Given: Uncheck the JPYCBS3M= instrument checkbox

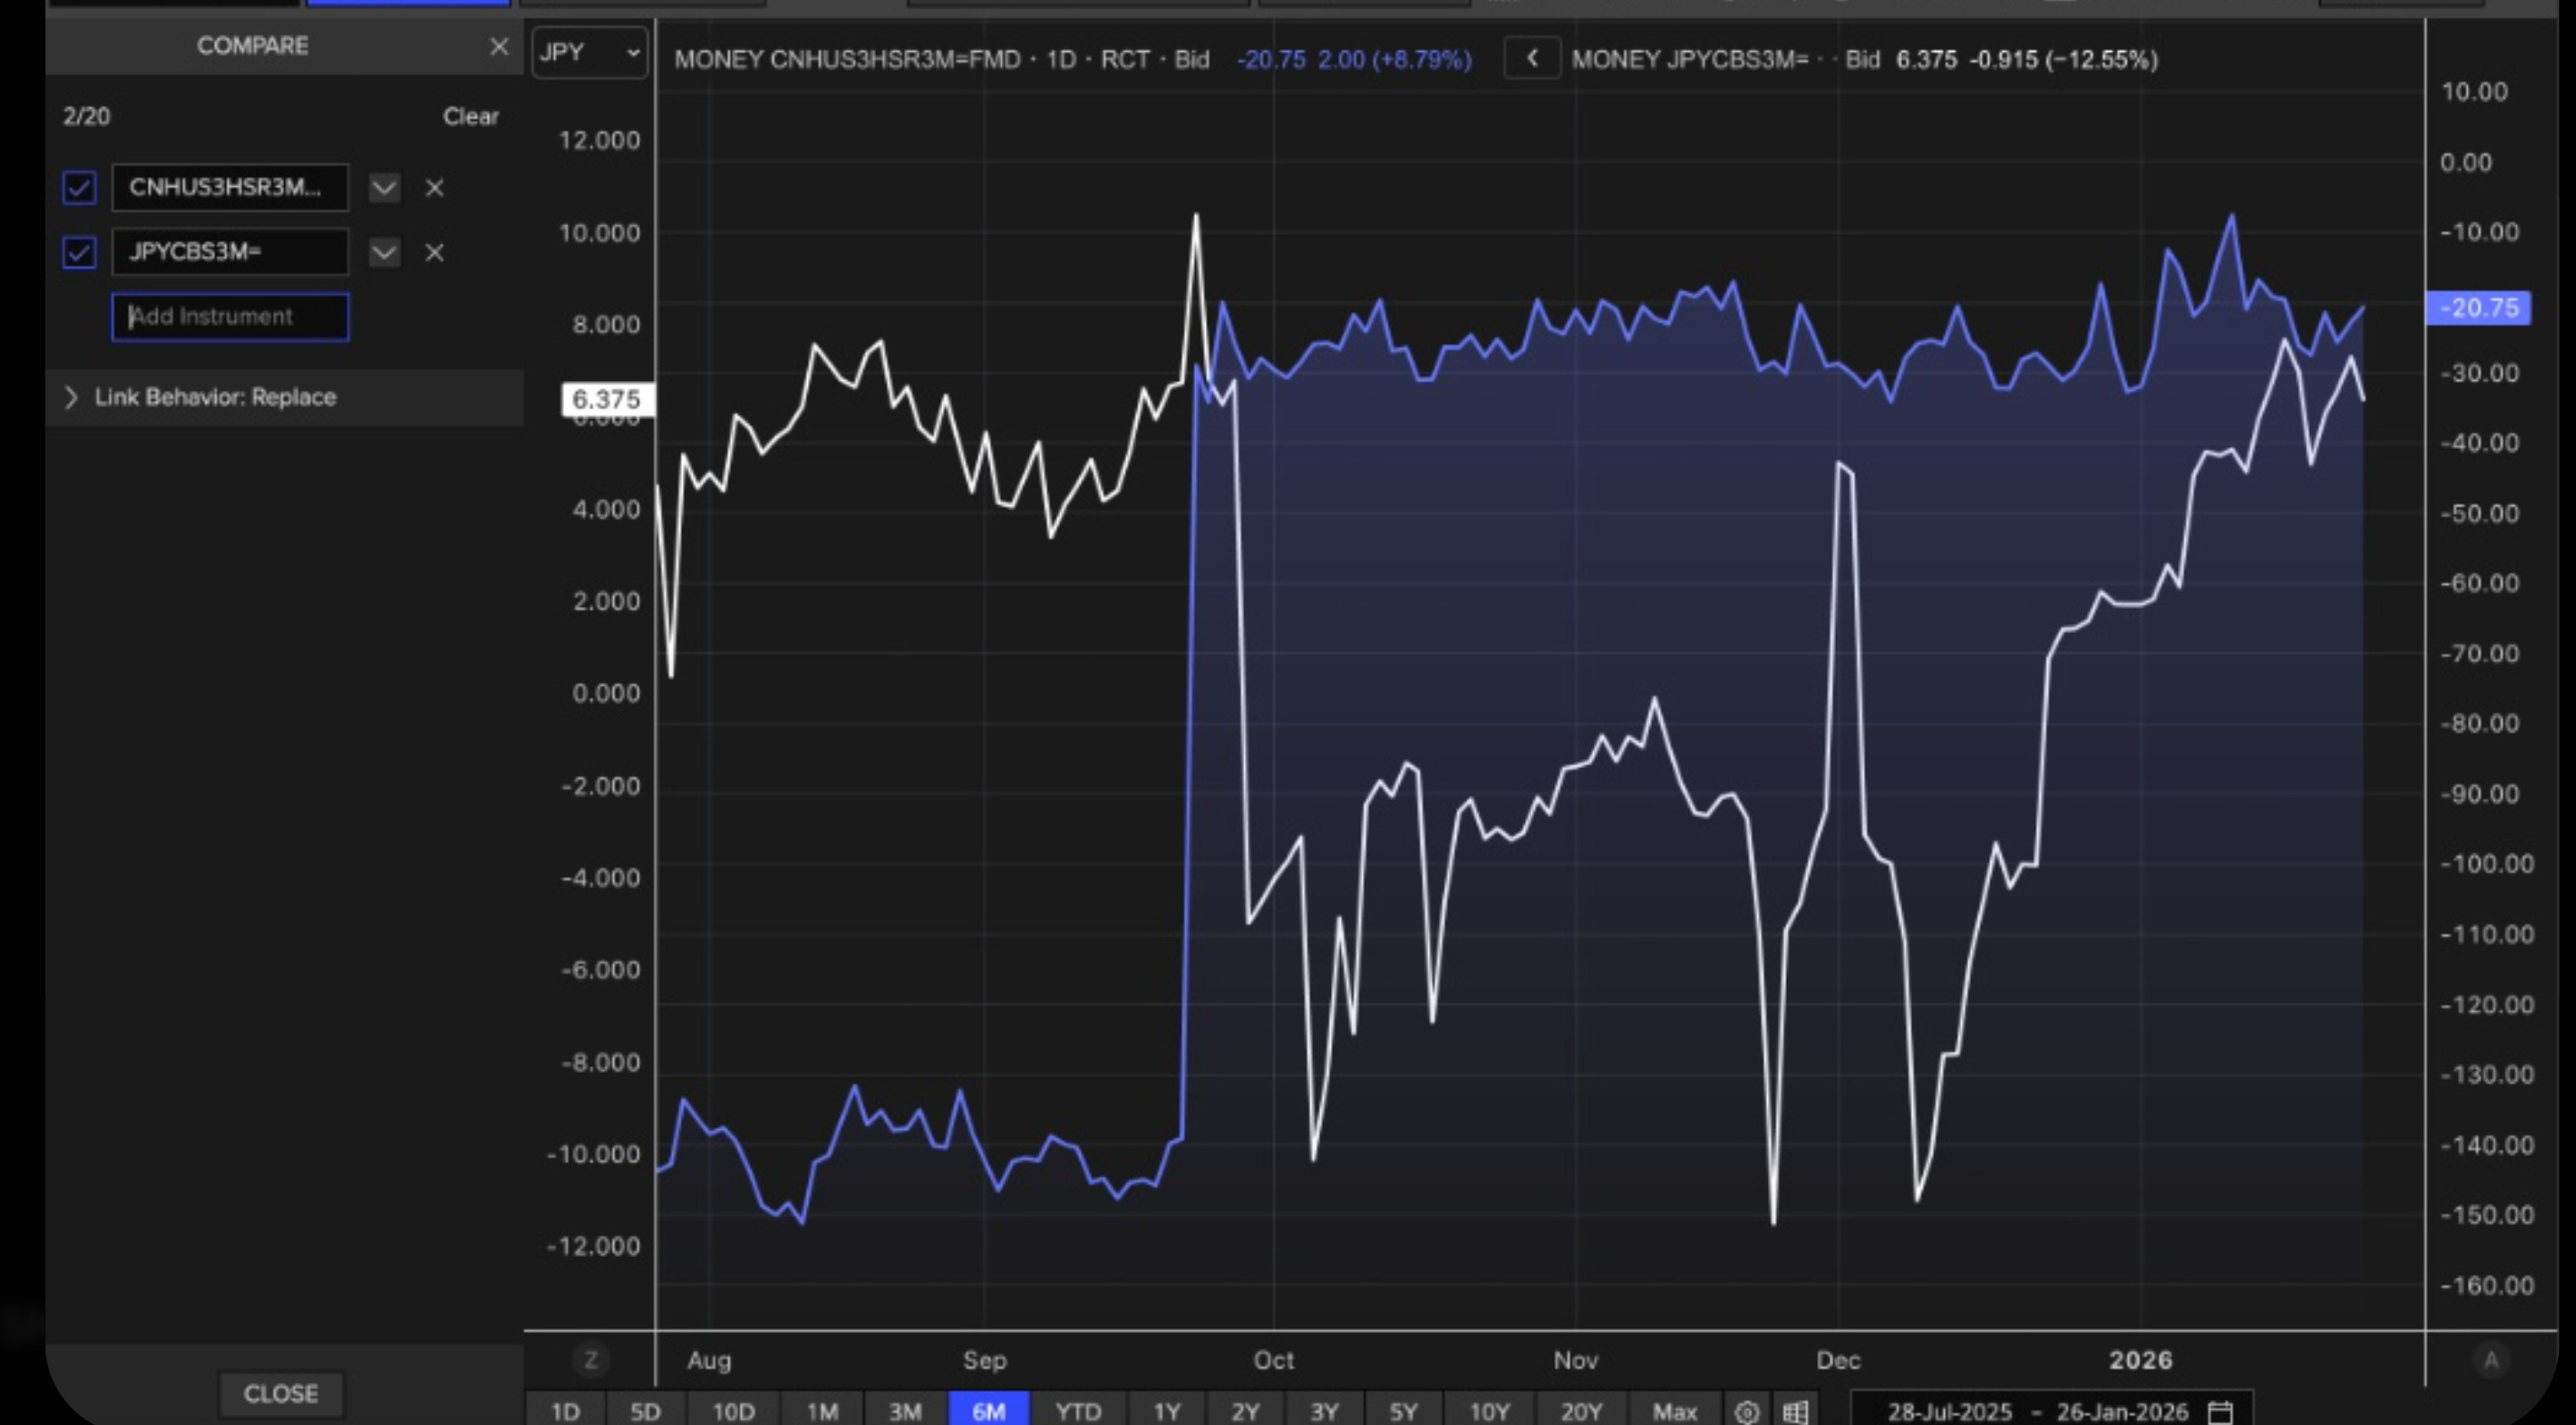Looking at the screenshot, I should click(79, 253).
